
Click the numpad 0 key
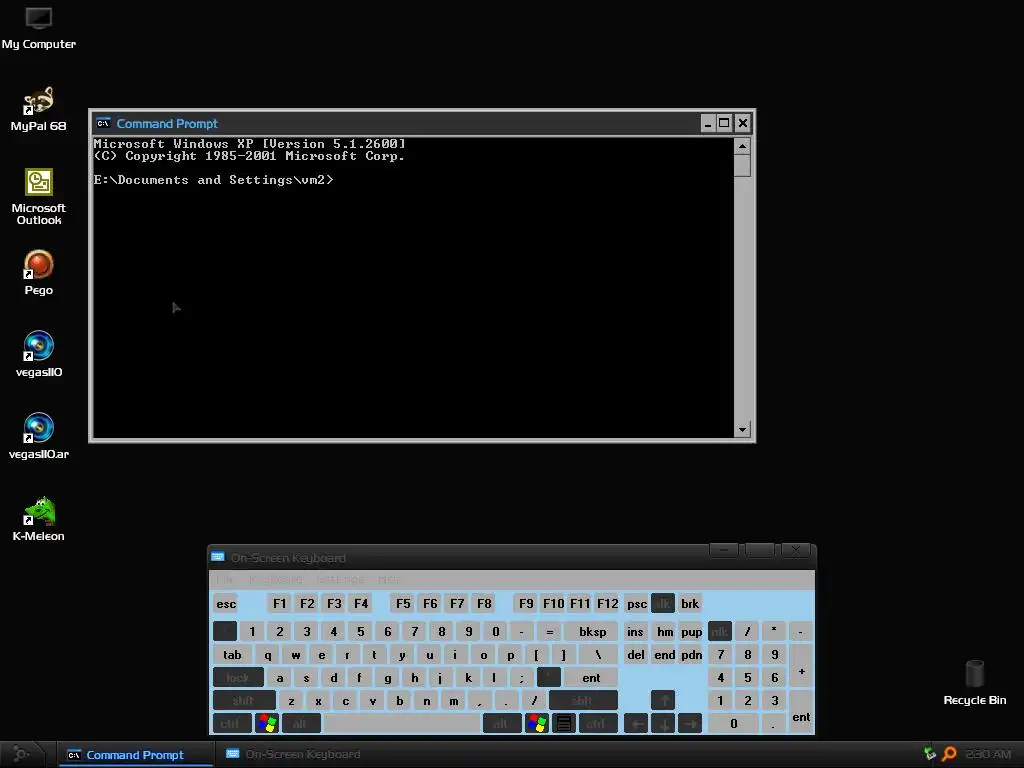click(733, 724)
